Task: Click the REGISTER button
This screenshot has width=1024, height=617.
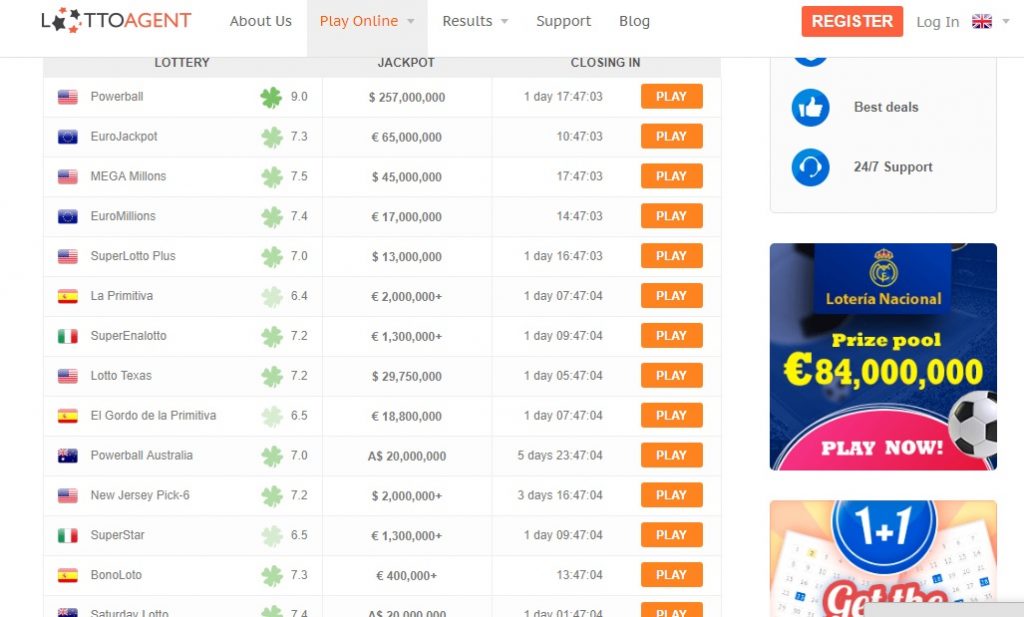Action: (x=852, y=21)
